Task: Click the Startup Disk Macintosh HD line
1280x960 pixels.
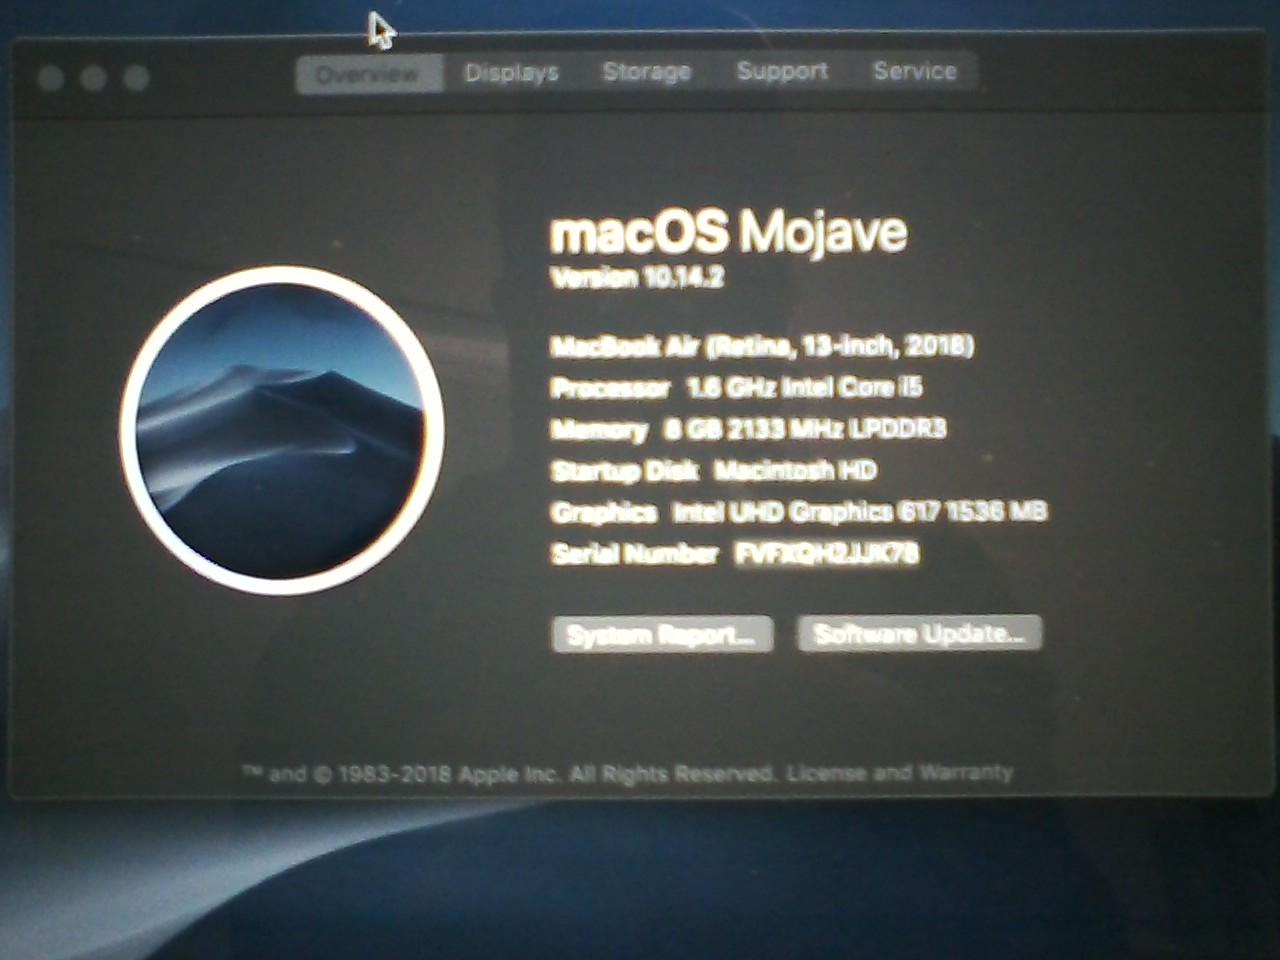Action: point(714,470)
